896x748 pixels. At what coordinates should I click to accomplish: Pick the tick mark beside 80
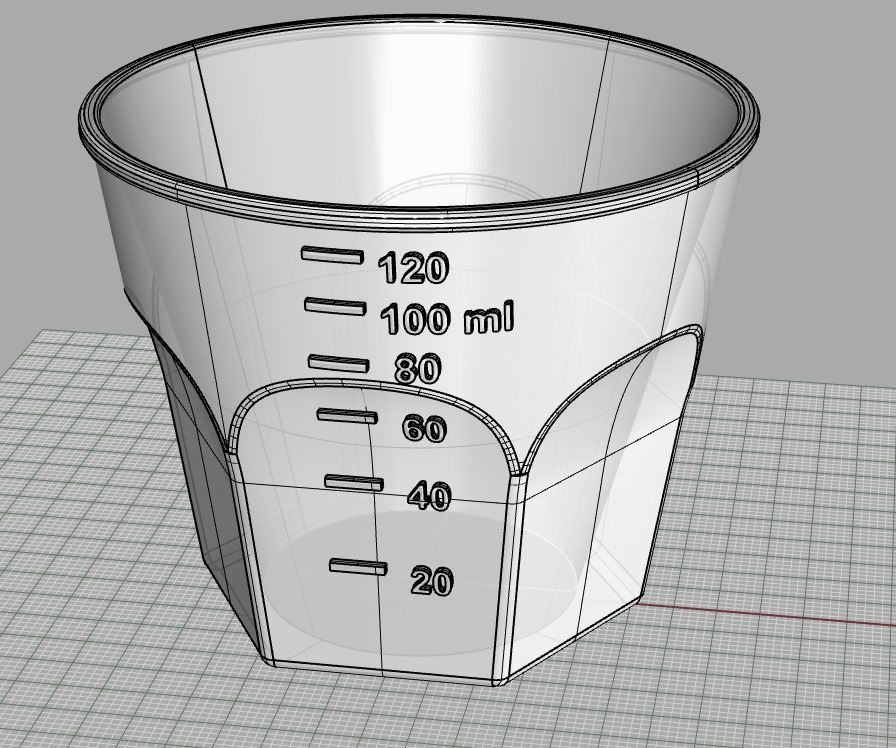[338, 363]
